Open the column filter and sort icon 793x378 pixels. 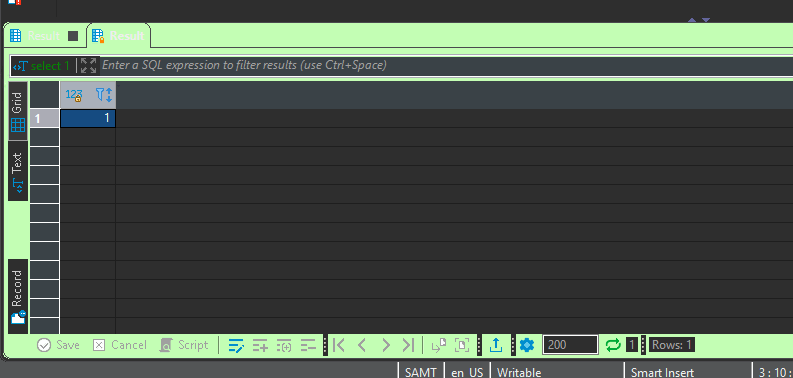pos(104,95)
